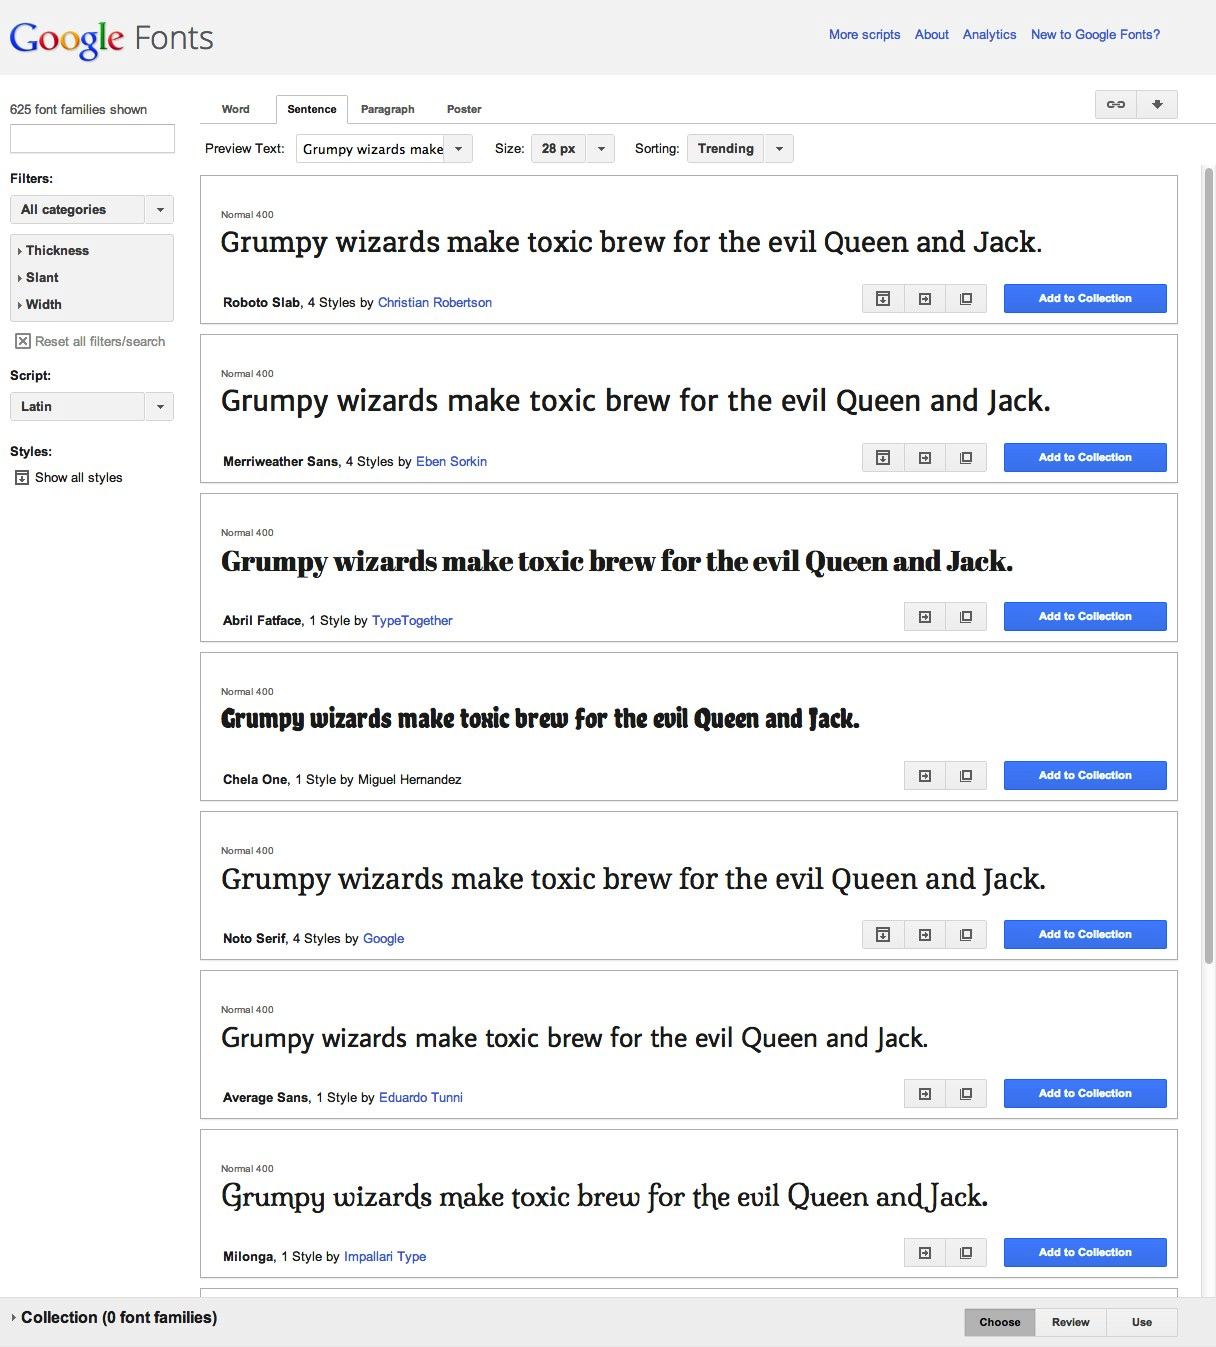Select the Sentence tab
Screen dimensions: 1216x1347
pos(312,109)
